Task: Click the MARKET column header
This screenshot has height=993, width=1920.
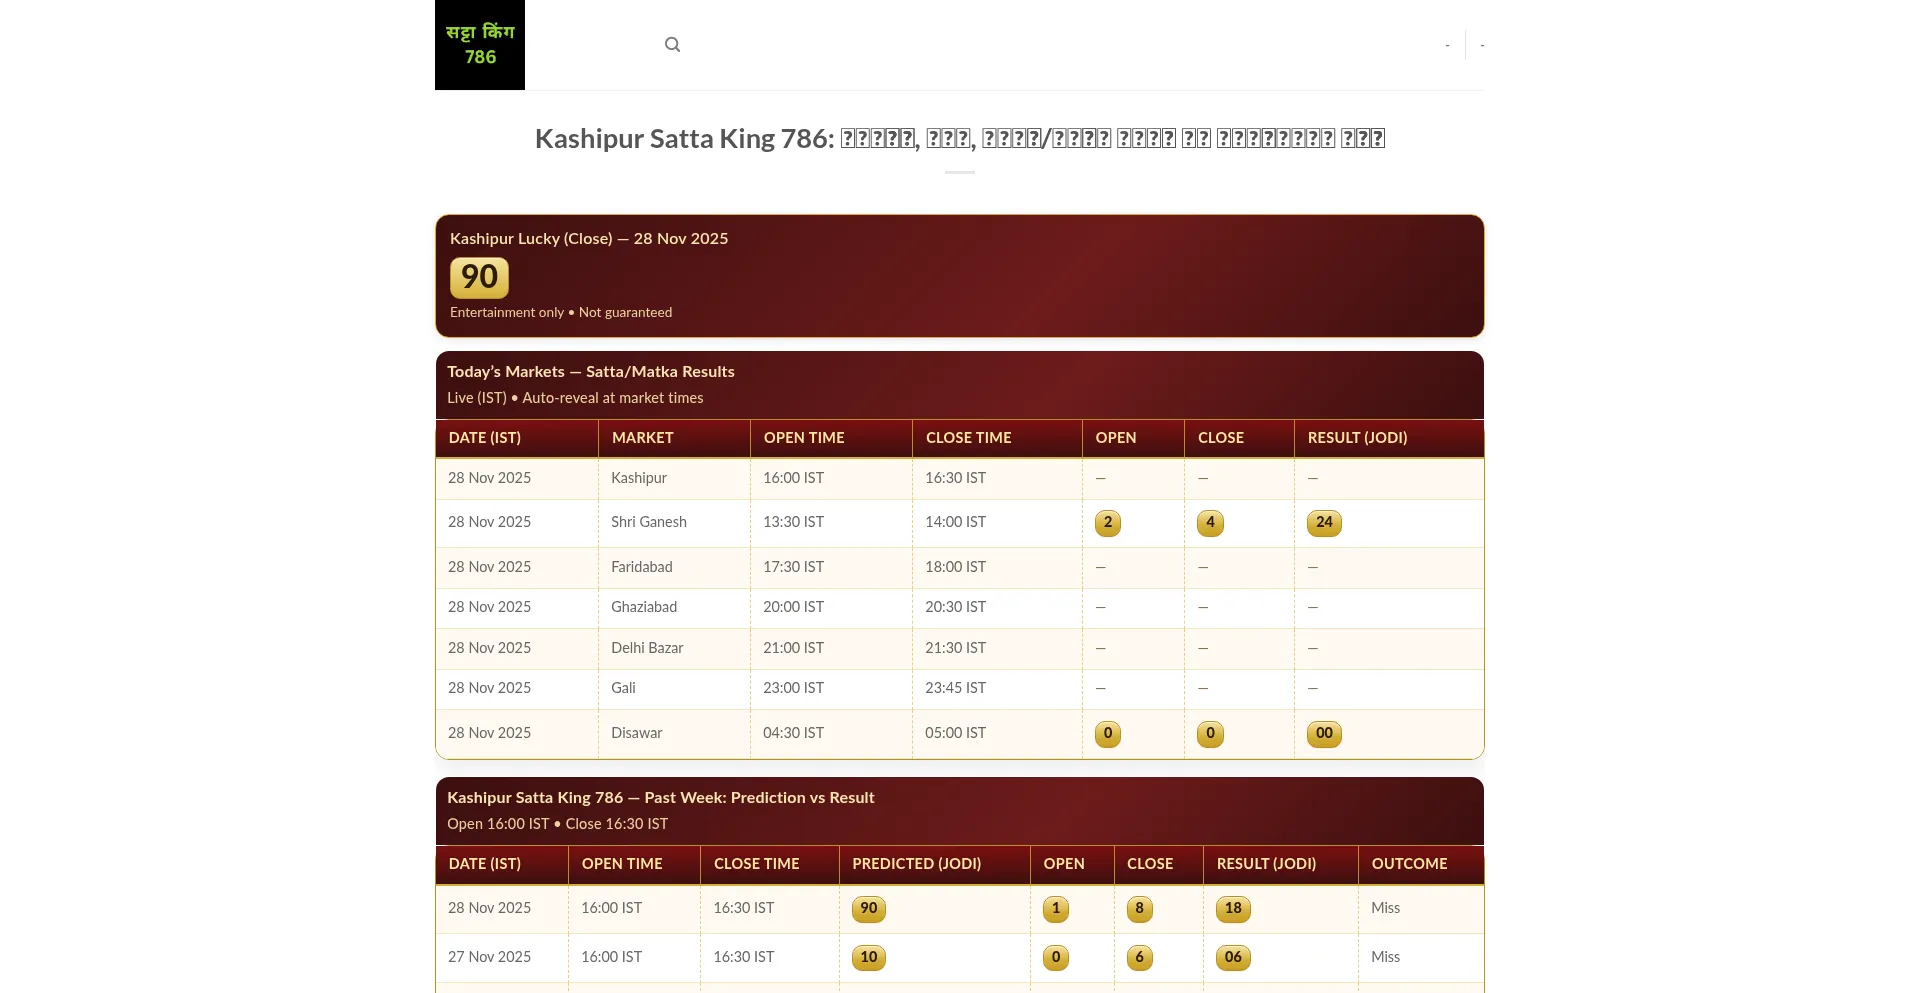Action: (x=642, y=438)
